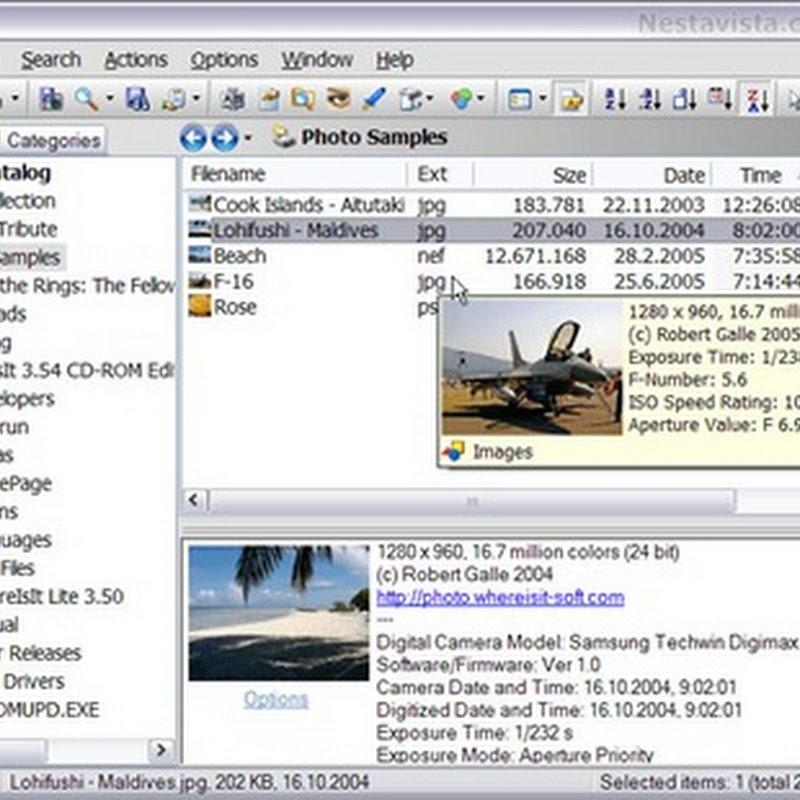Viewport: 800px width, 800px height.
Task: Click the blue forward navigation arrow
Action: 224,137
